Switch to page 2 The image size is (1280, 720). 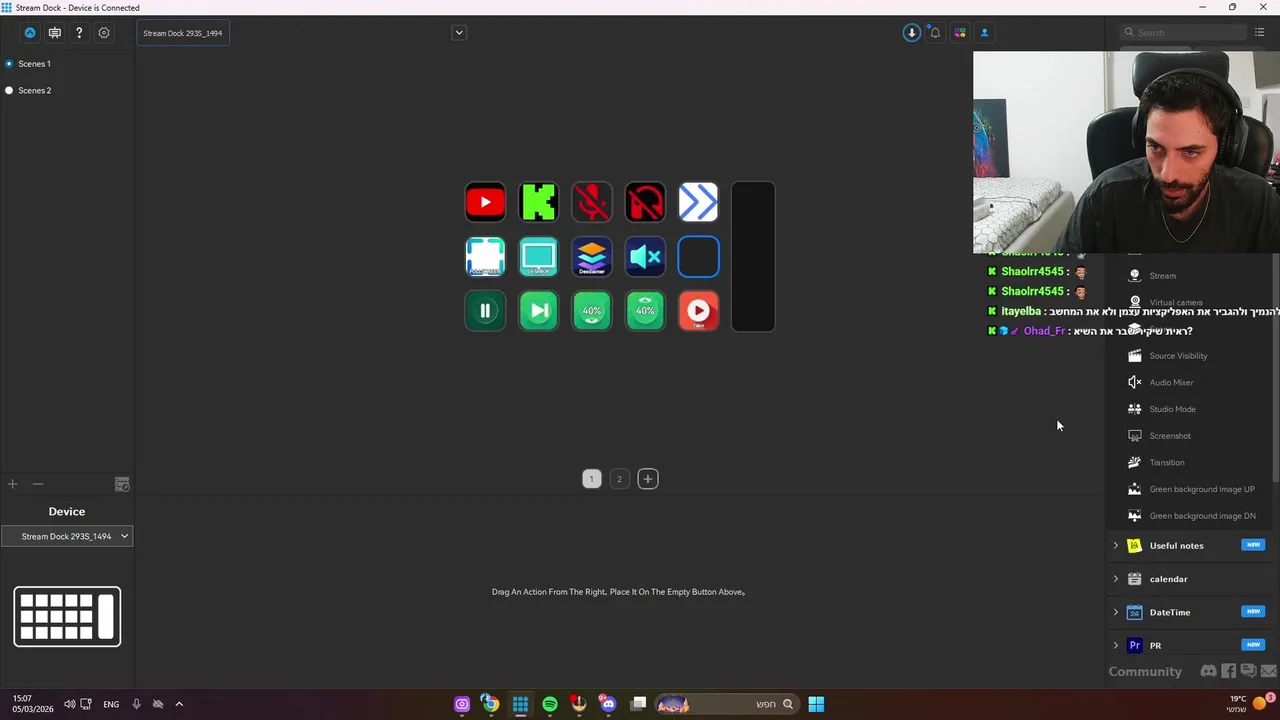[619, 479]
